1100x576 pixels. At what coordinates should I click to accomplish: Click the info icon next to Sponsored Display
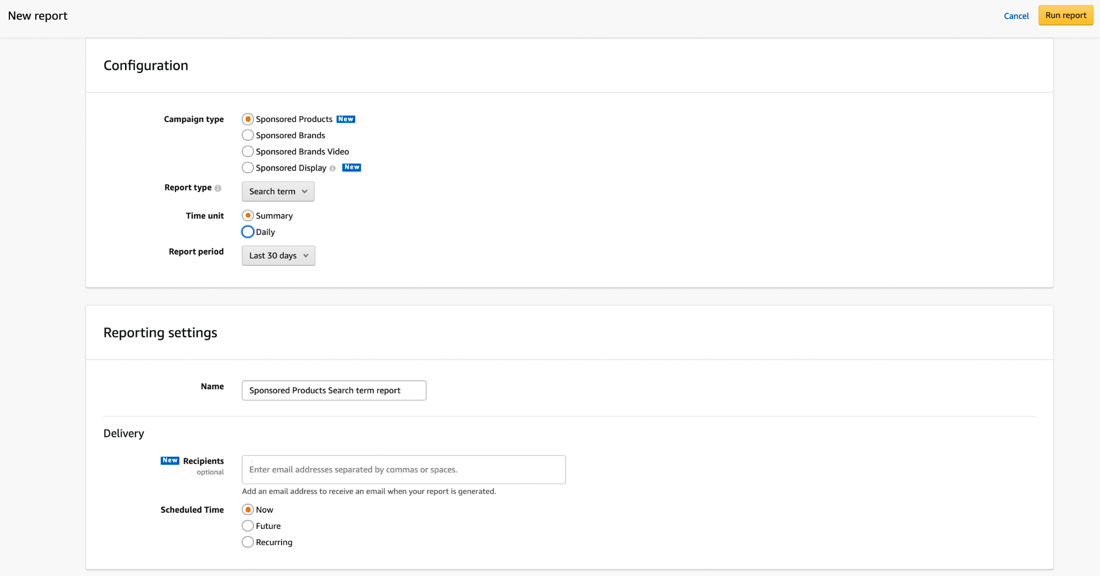[x=333, y=168]
